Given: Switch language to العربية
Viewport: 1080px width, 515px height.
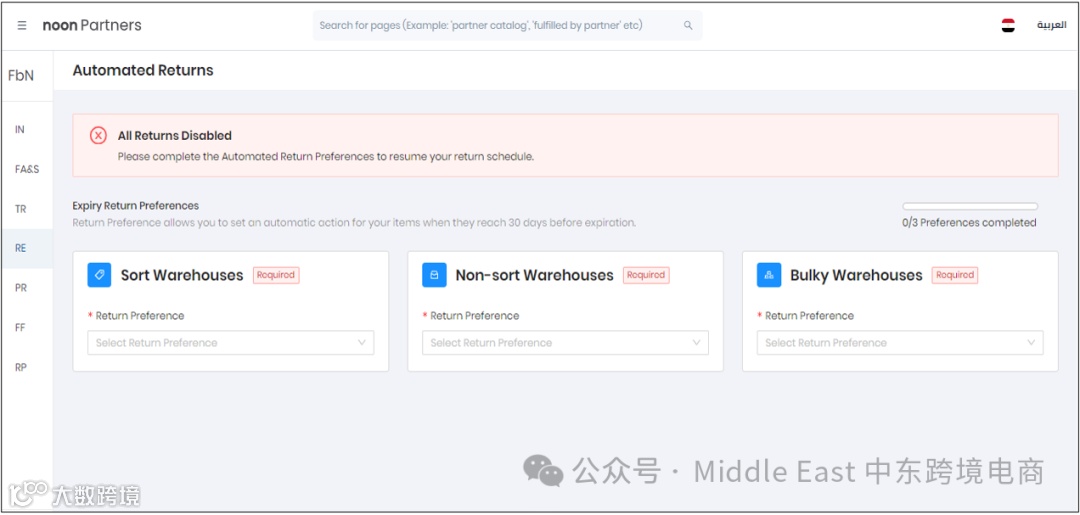Looking at the screenshot, I should click(x=1051, y=25).
